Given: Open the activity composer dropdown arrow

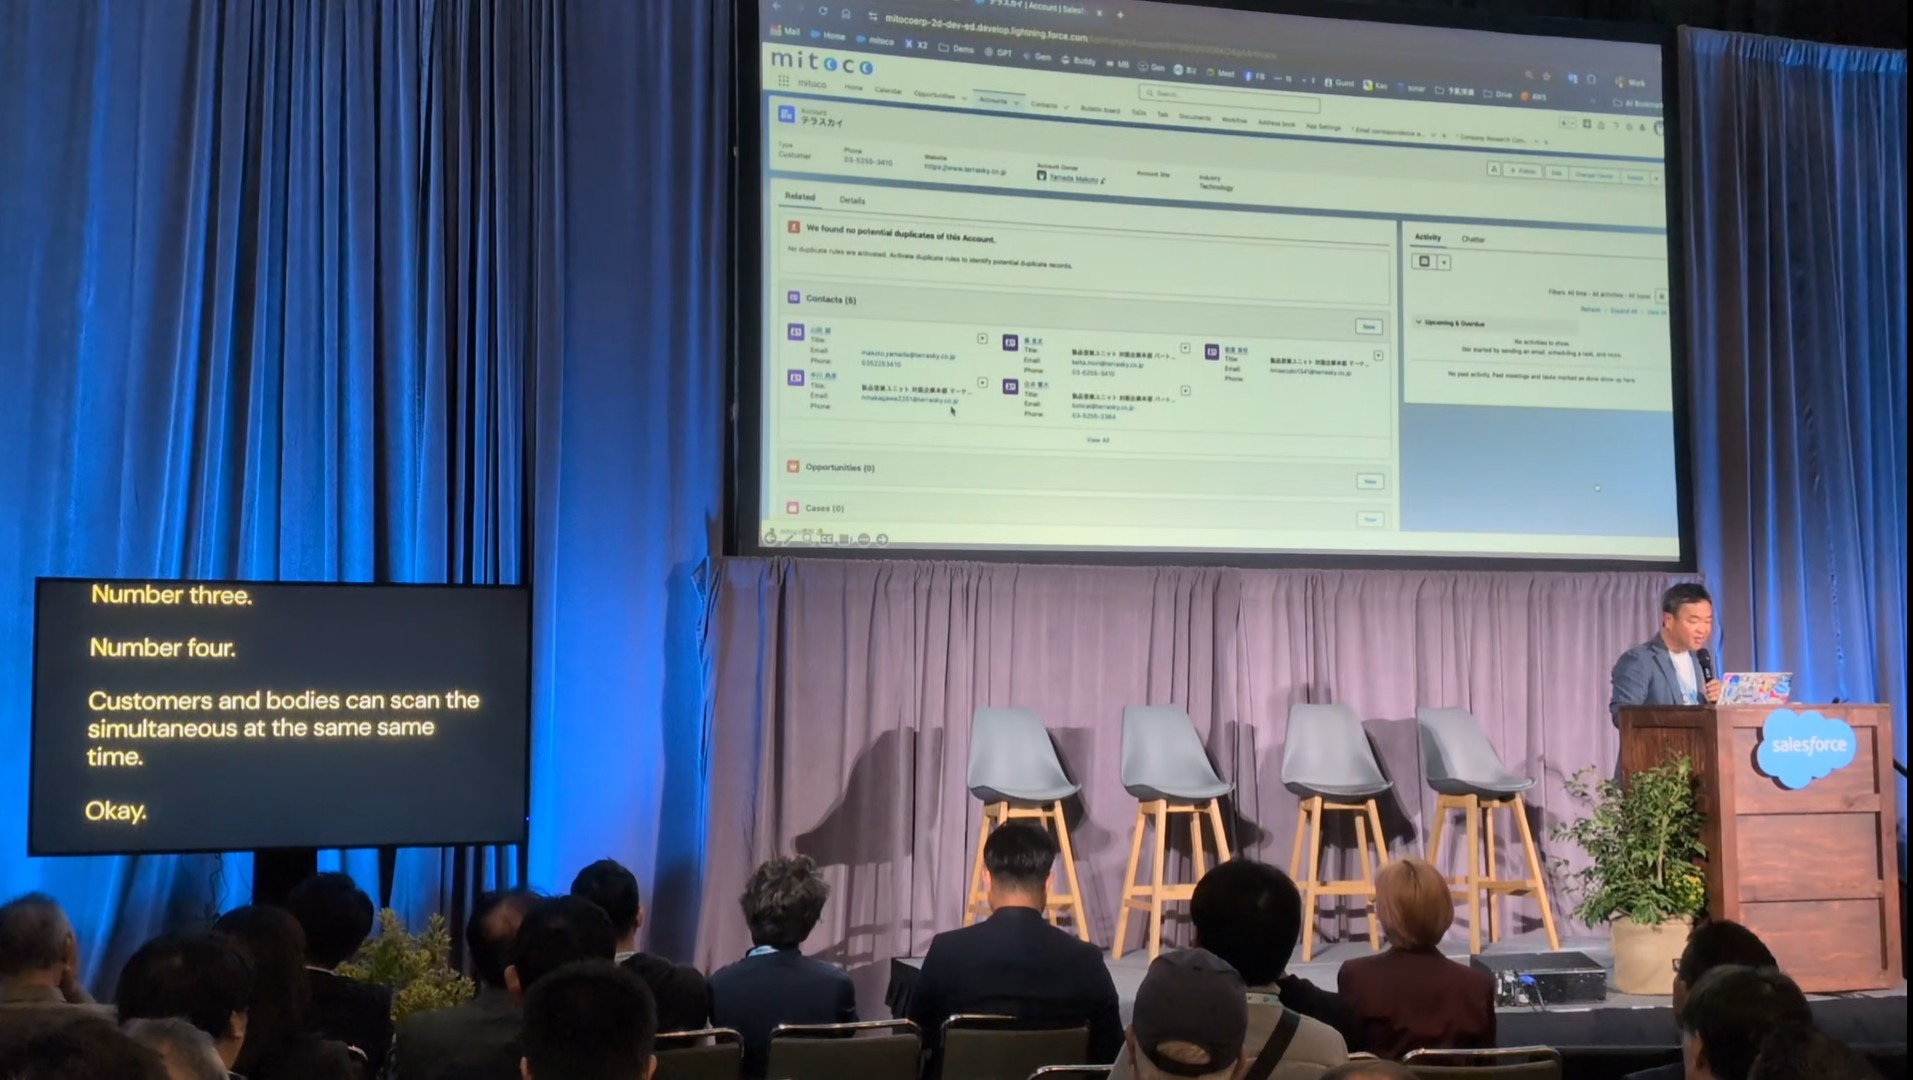Looking at the screenshot, I should [1443, 262].
